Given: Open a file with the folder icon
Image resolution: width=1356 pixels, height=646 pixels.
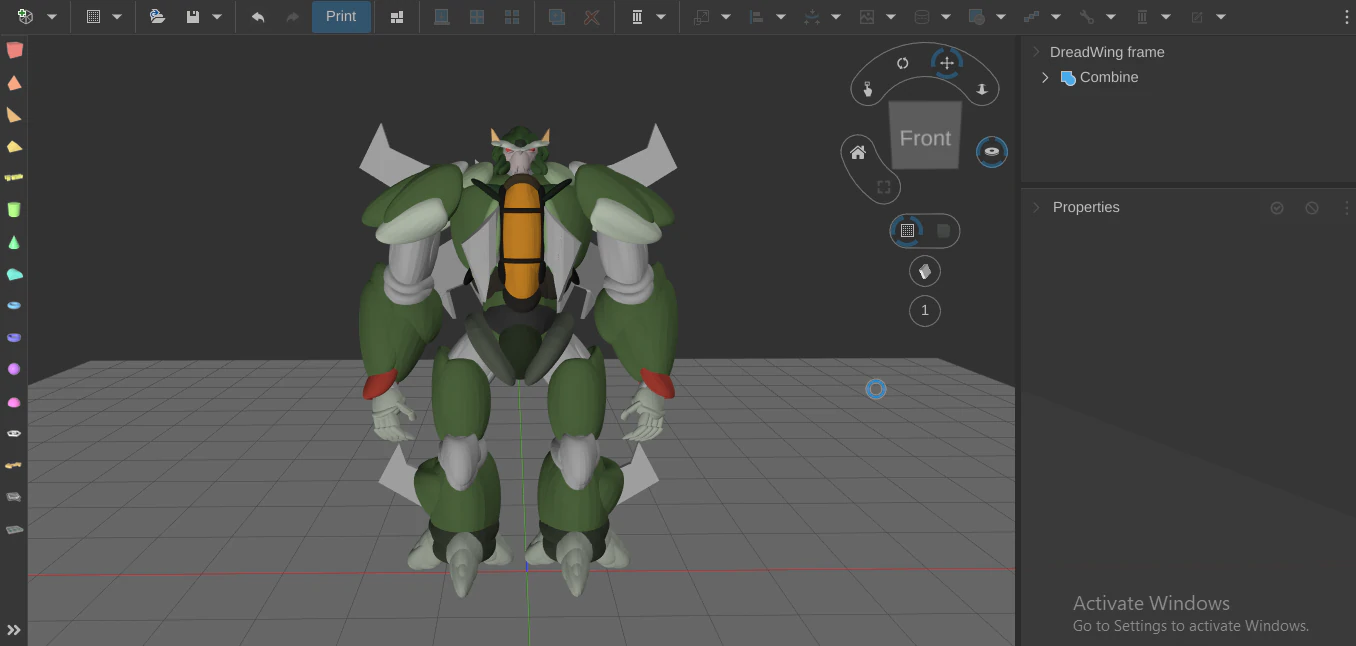Looking at the screenshot, I should click(x=157, y=17).
